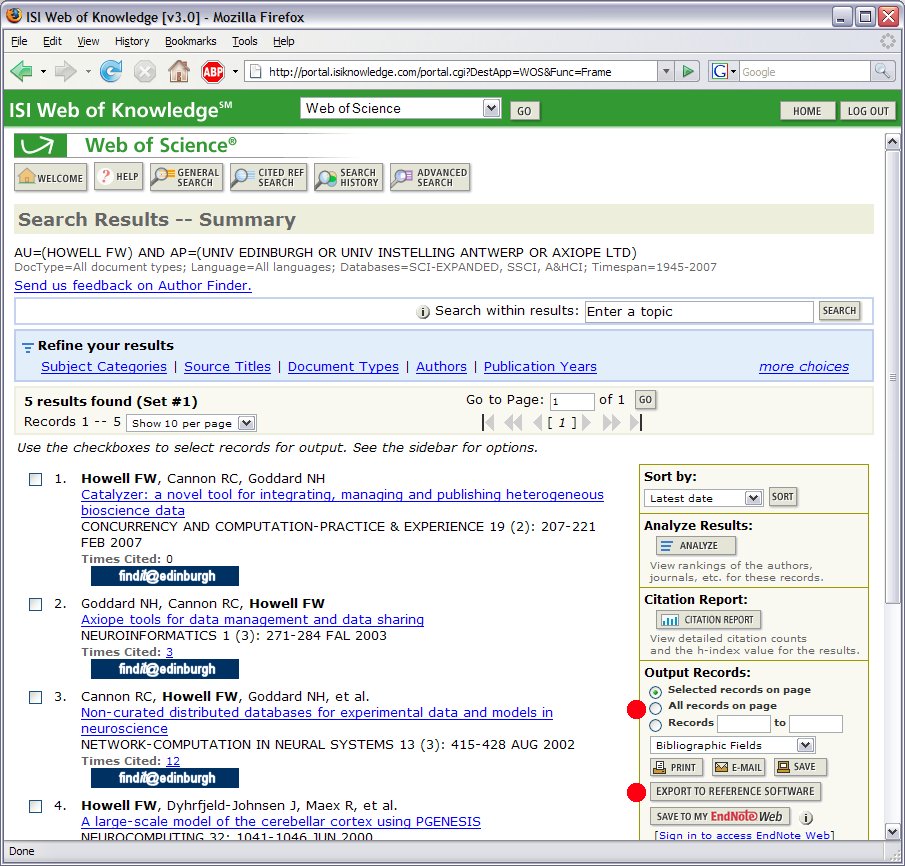The image size is (905, 866).
Task: Open the History menu
Action: [132, 41]
